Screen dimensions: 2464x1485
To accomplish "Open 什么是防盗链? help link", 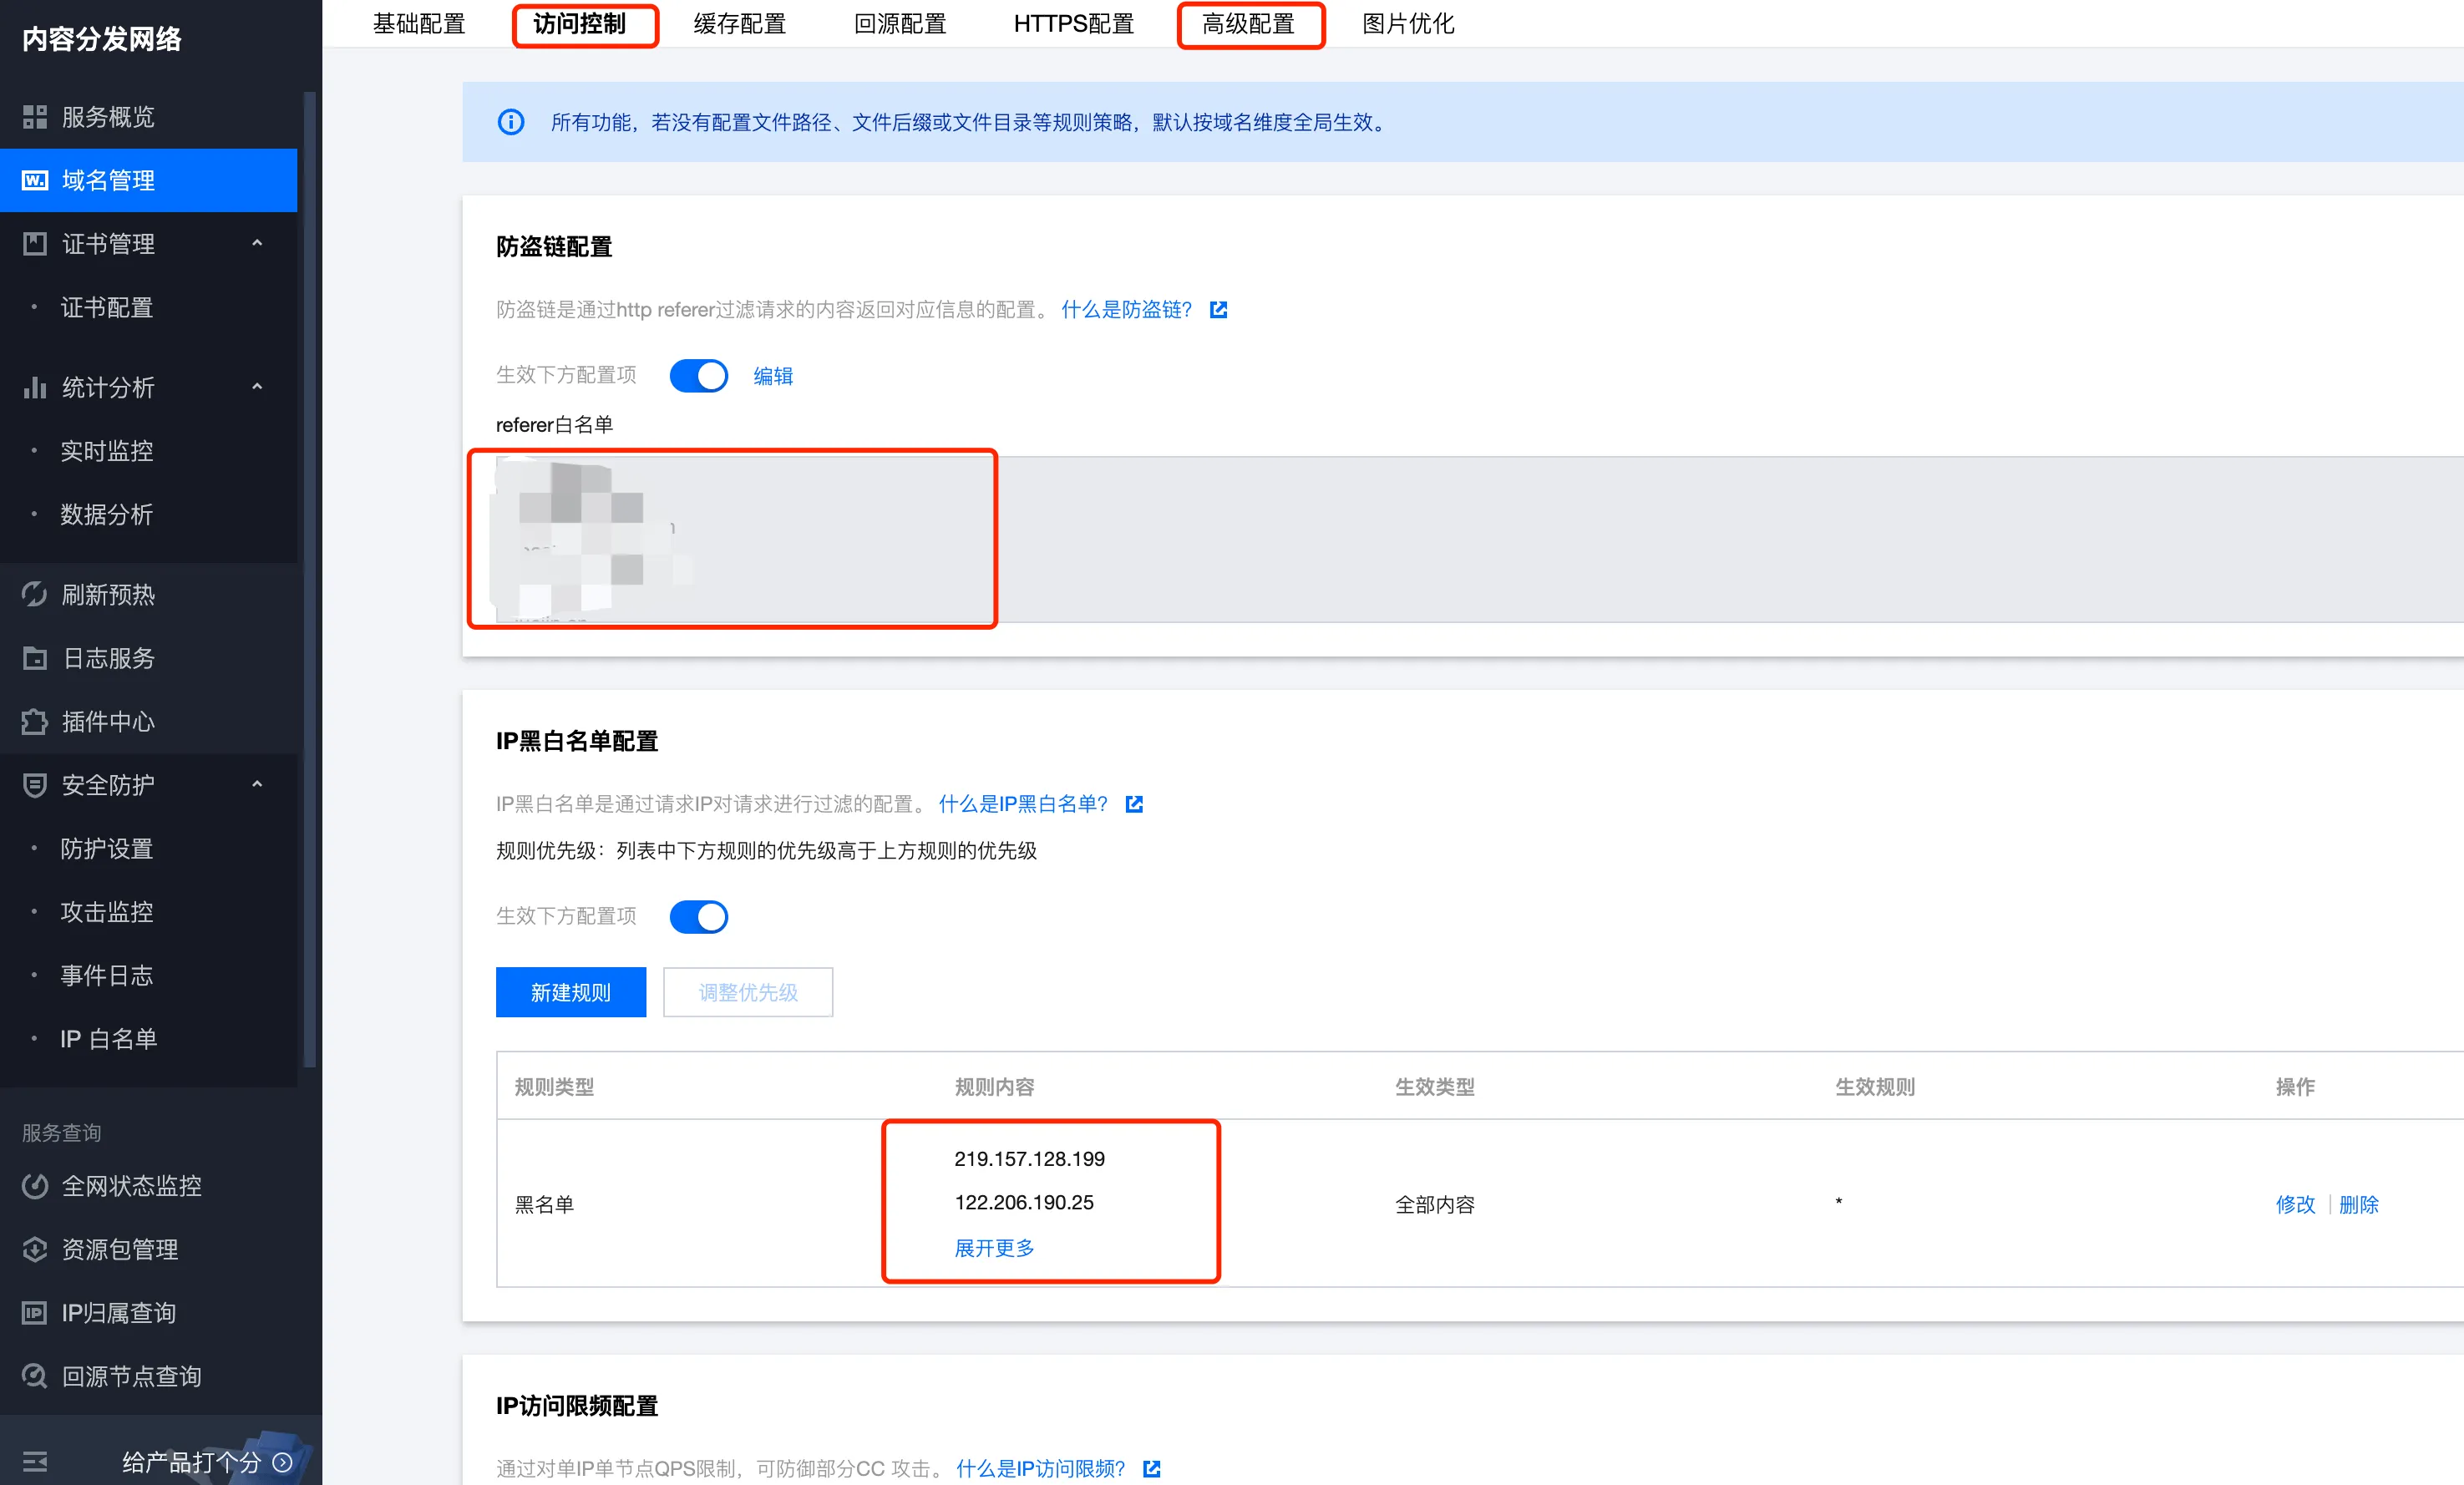I will pyautogui.click(x=1127, y=310).
